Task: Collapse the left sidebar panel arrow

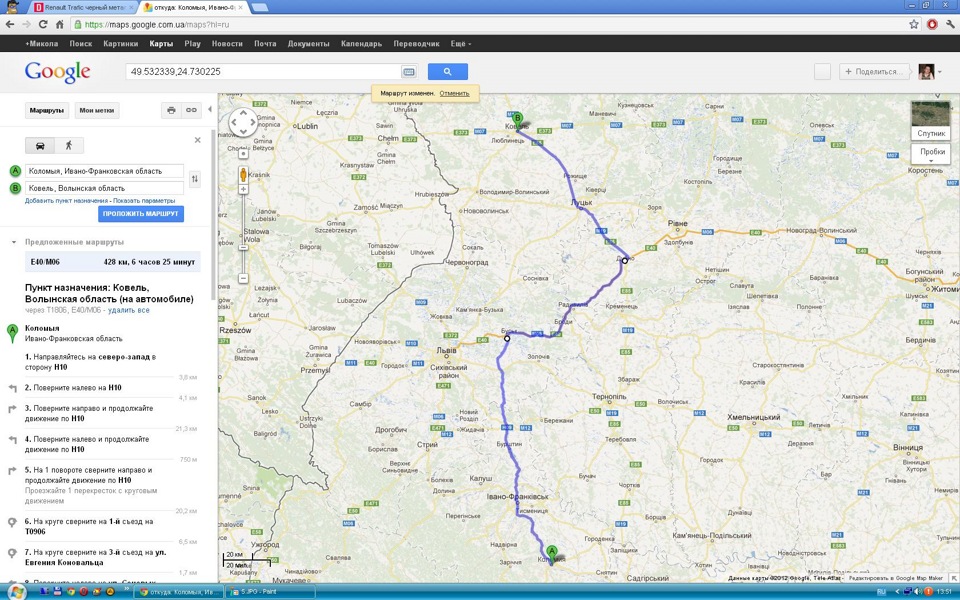Action: tap(210, 110)
